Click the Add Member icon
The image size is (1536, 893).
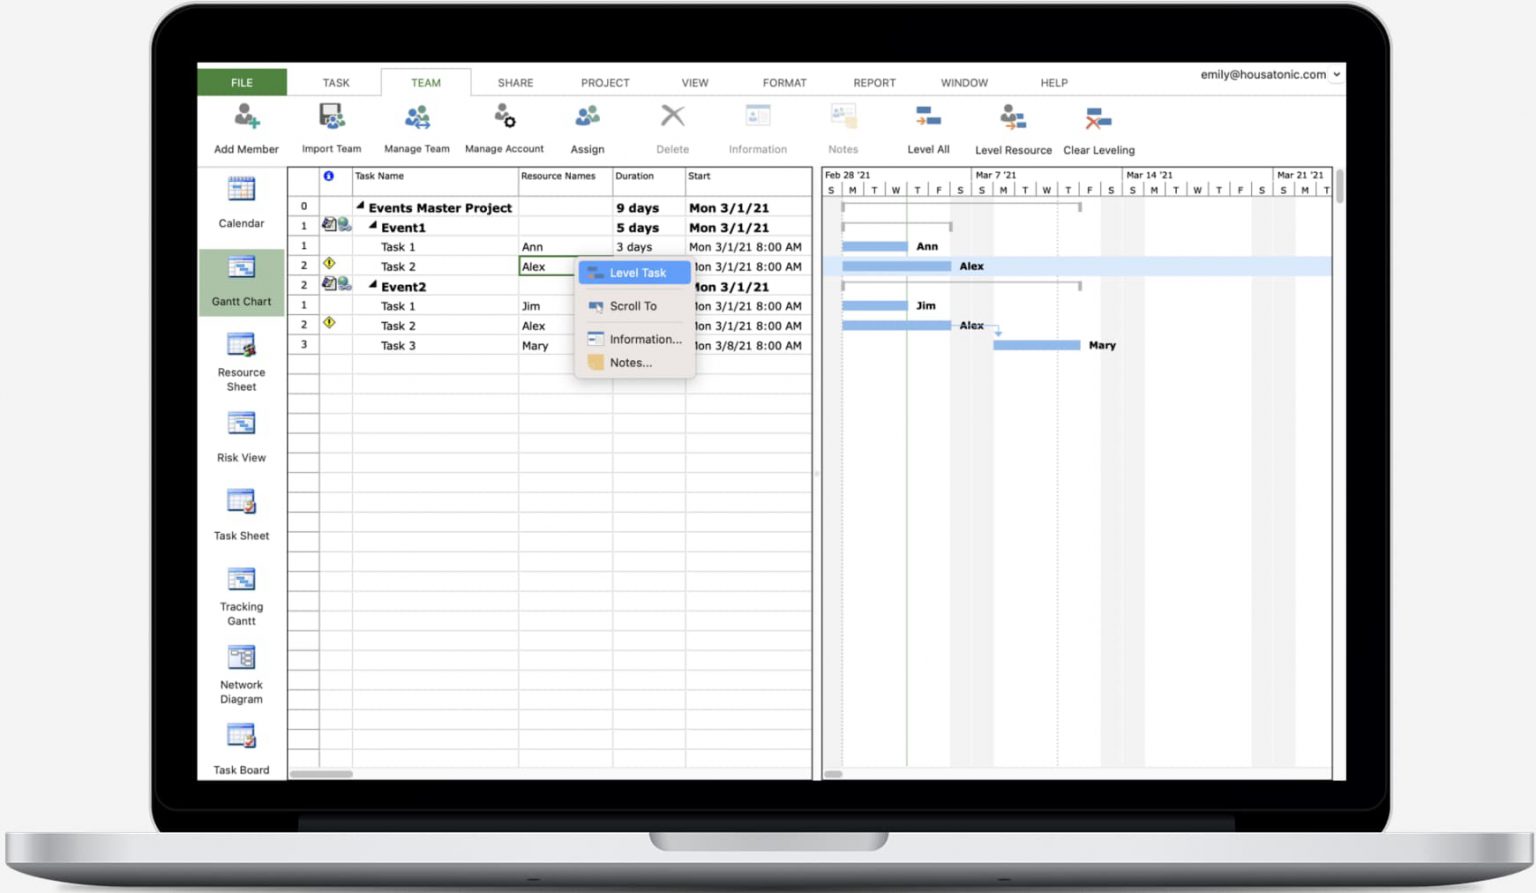245,122
